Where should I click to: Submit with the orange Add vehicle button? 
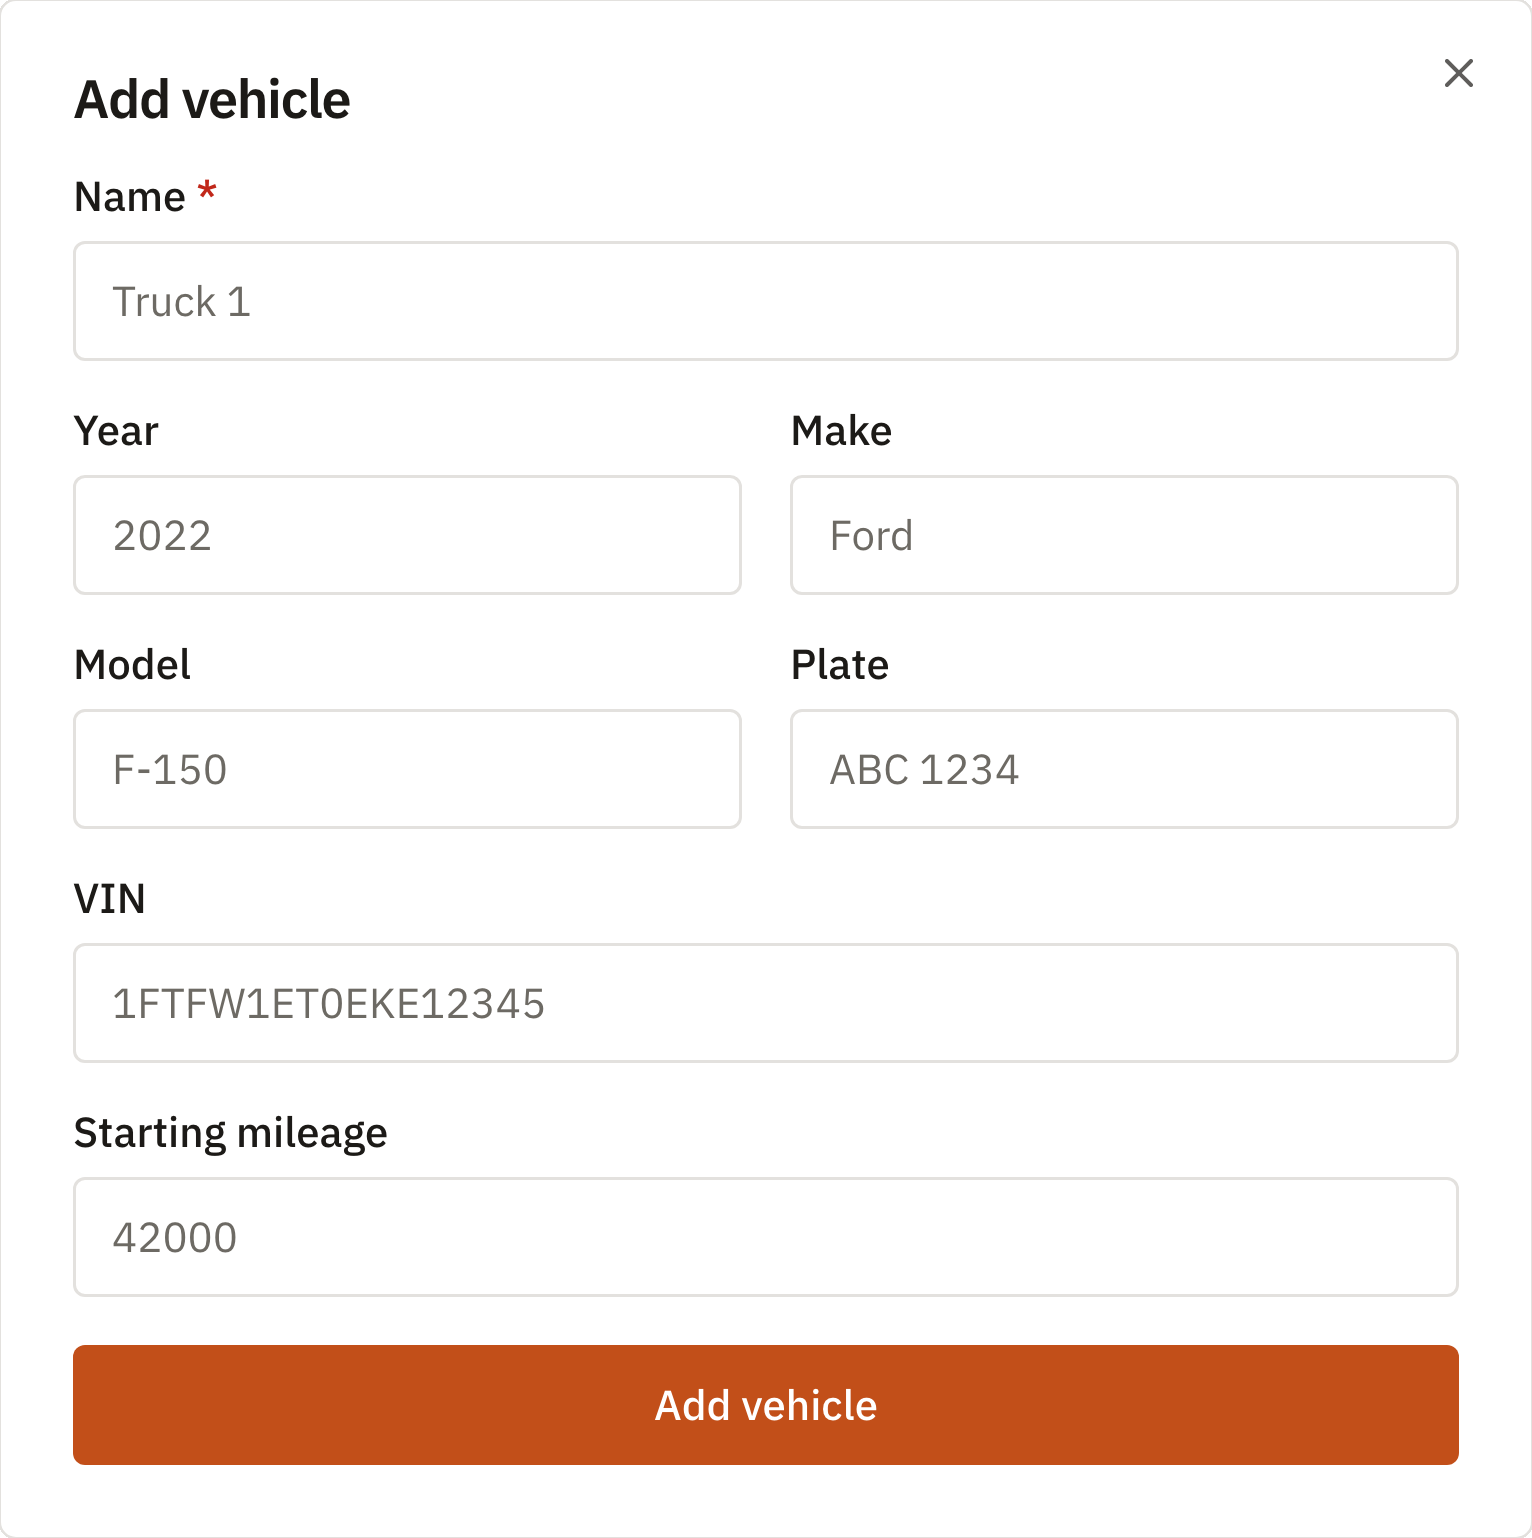[x=766, y=1405]
